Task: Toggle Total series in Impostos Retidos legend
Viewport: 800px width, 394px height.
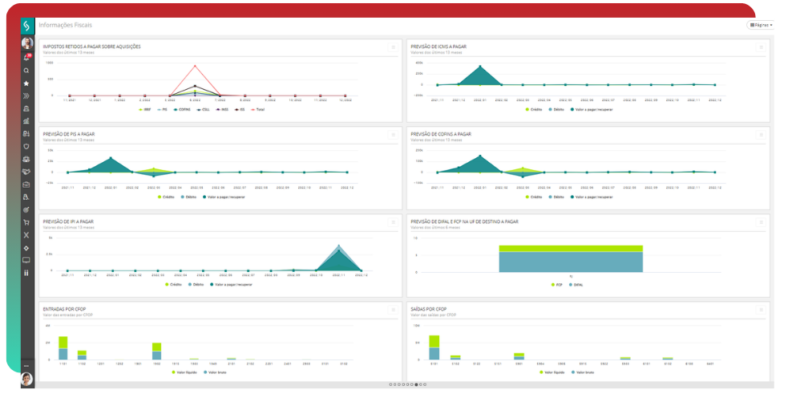Action: click(x=257, y=109)
